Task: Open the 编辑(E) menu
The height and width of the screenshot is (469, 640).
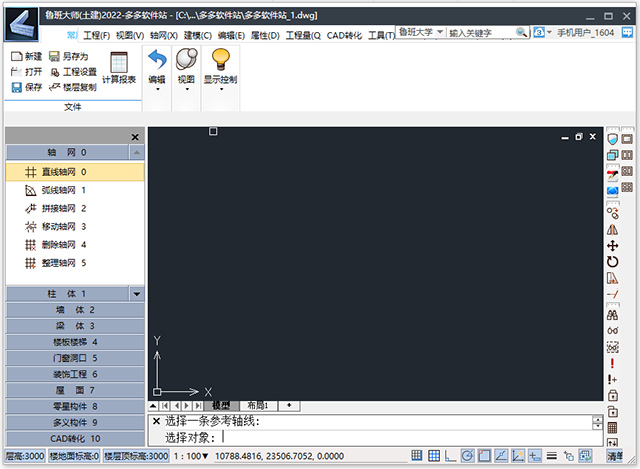Action: (231, 36)
